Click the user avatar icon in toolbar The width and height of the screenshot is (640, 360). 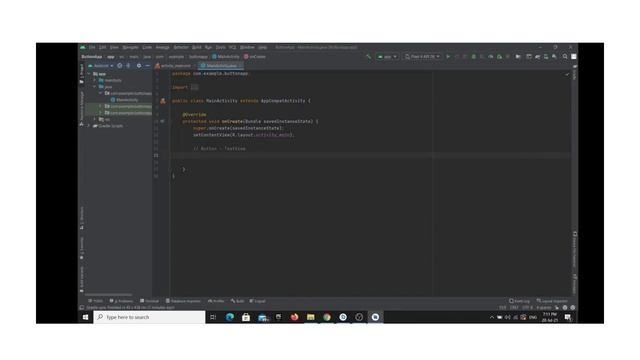coord(573,57)
